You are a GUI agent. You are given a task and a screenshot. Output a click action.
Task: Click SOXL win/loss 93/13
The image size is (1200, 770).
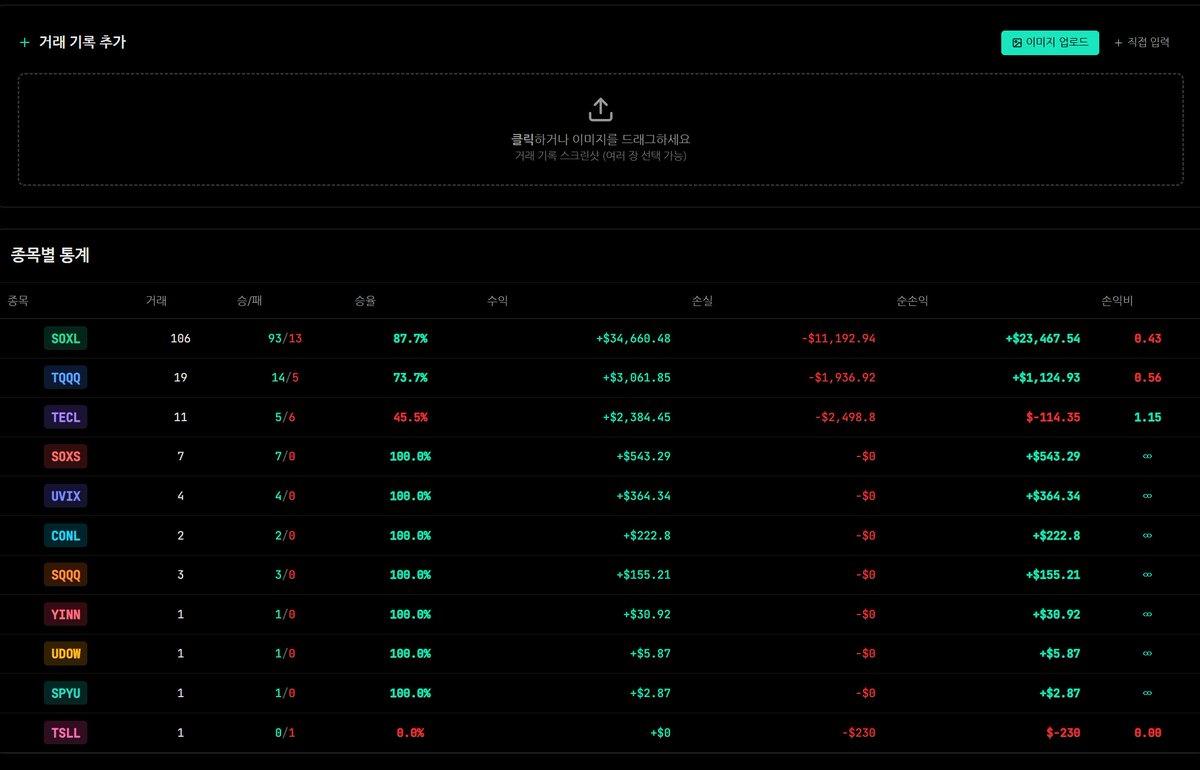click(285, 339)
